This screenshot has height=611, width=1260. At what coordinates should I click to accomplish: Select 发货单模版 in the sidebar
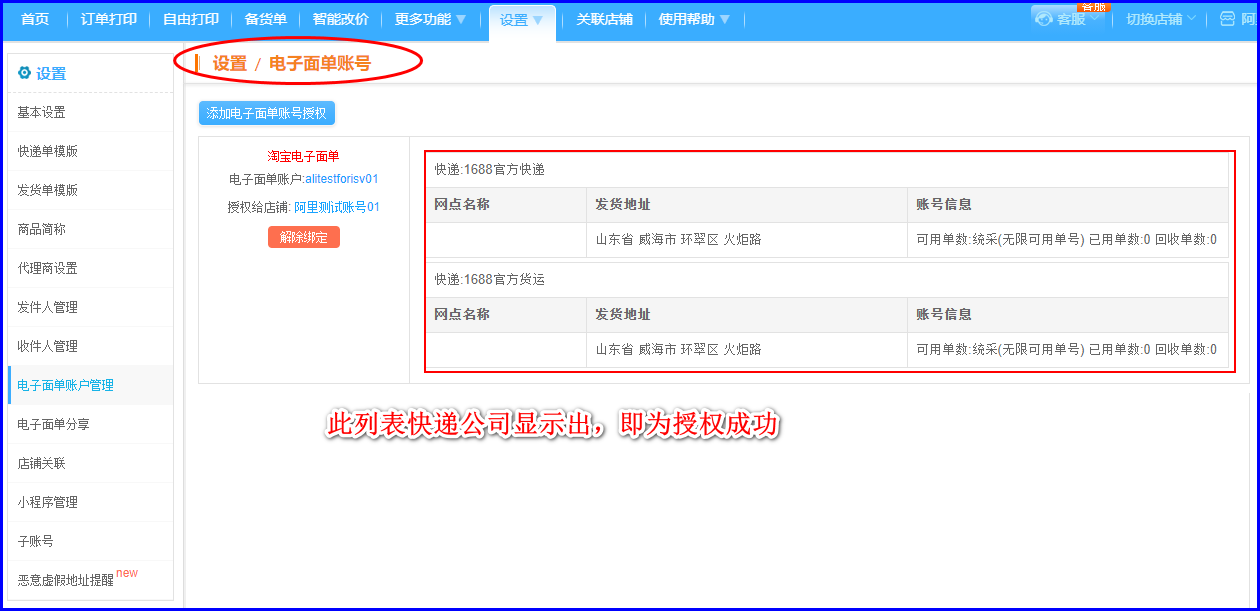coord(90,190)
